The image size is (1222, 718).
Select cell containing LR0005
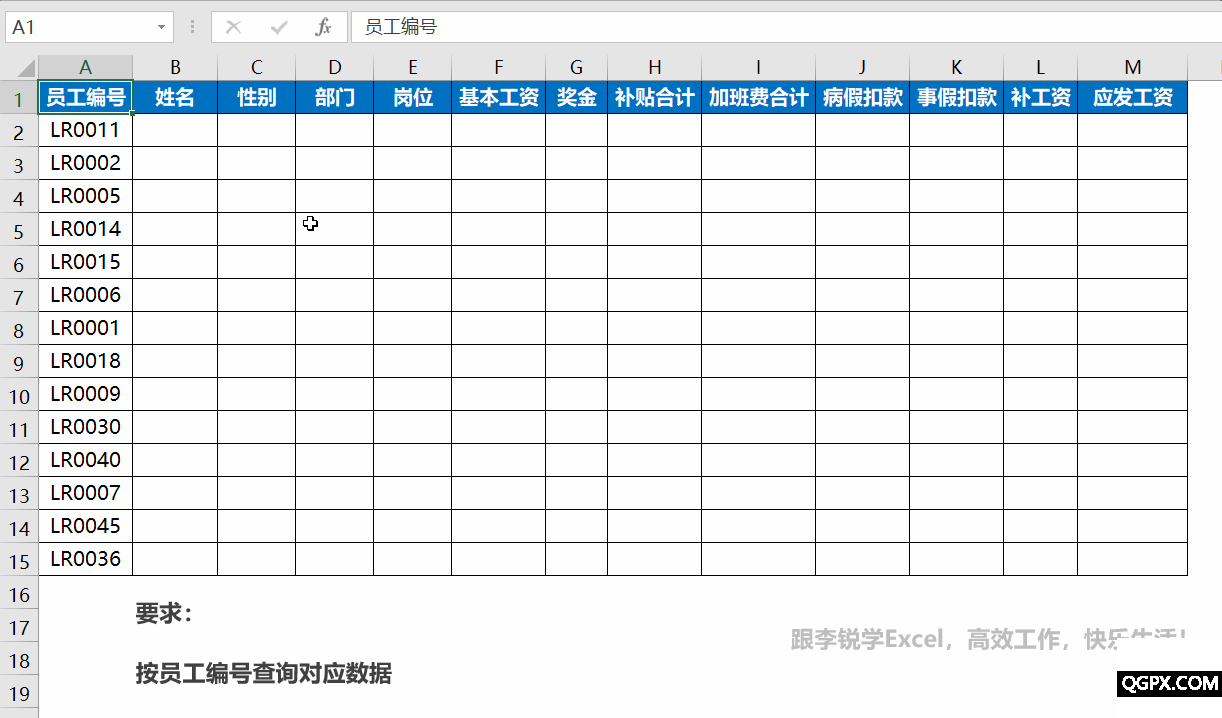[85, 196]
